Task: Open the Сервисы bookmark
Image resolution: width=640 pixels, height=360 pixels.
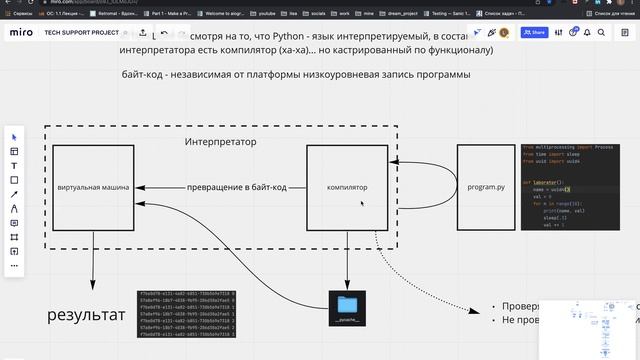Action: coord(18,13)
